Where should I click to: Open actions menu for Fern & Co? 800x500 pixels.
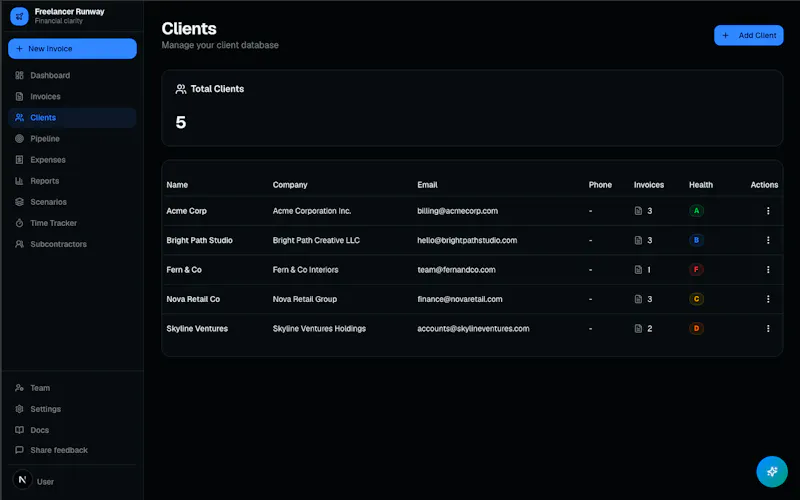pyautogui.click(x=768, y=269)
